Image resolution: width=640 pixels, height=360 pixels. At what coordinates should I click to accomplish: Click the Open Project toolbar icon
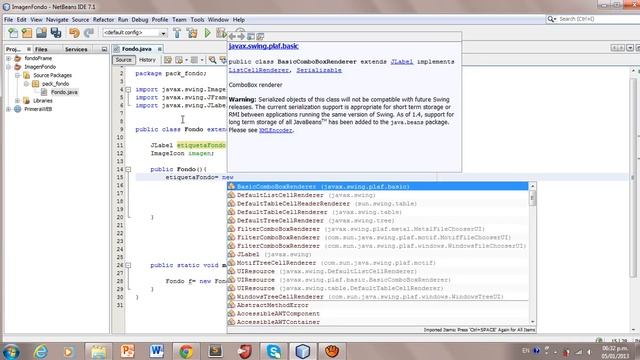click(x=41, y=33)
